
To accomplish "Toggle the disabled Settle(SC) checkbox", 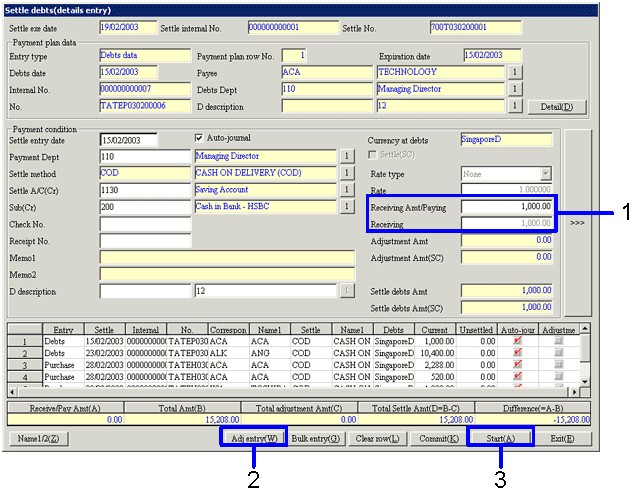I will [x=372, y=155].
